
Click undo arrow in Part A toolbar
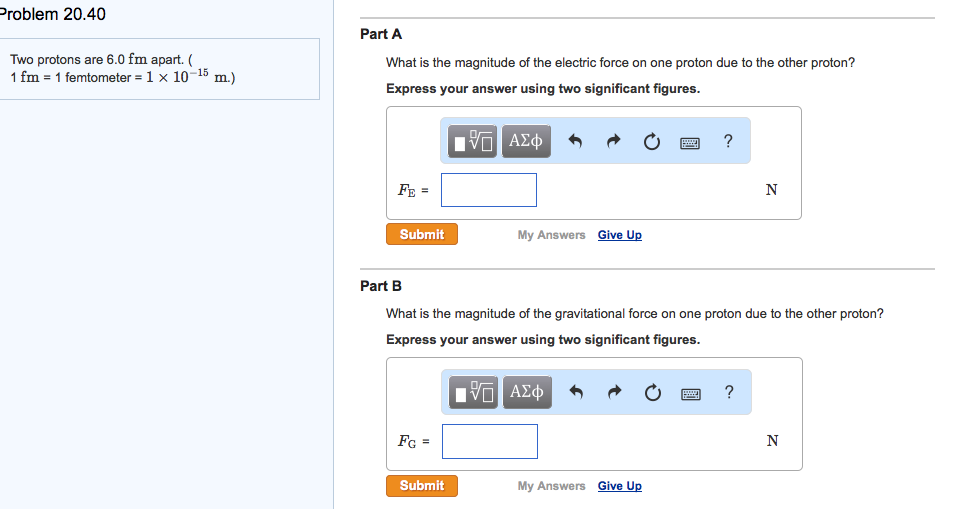(x=575, y=142)
